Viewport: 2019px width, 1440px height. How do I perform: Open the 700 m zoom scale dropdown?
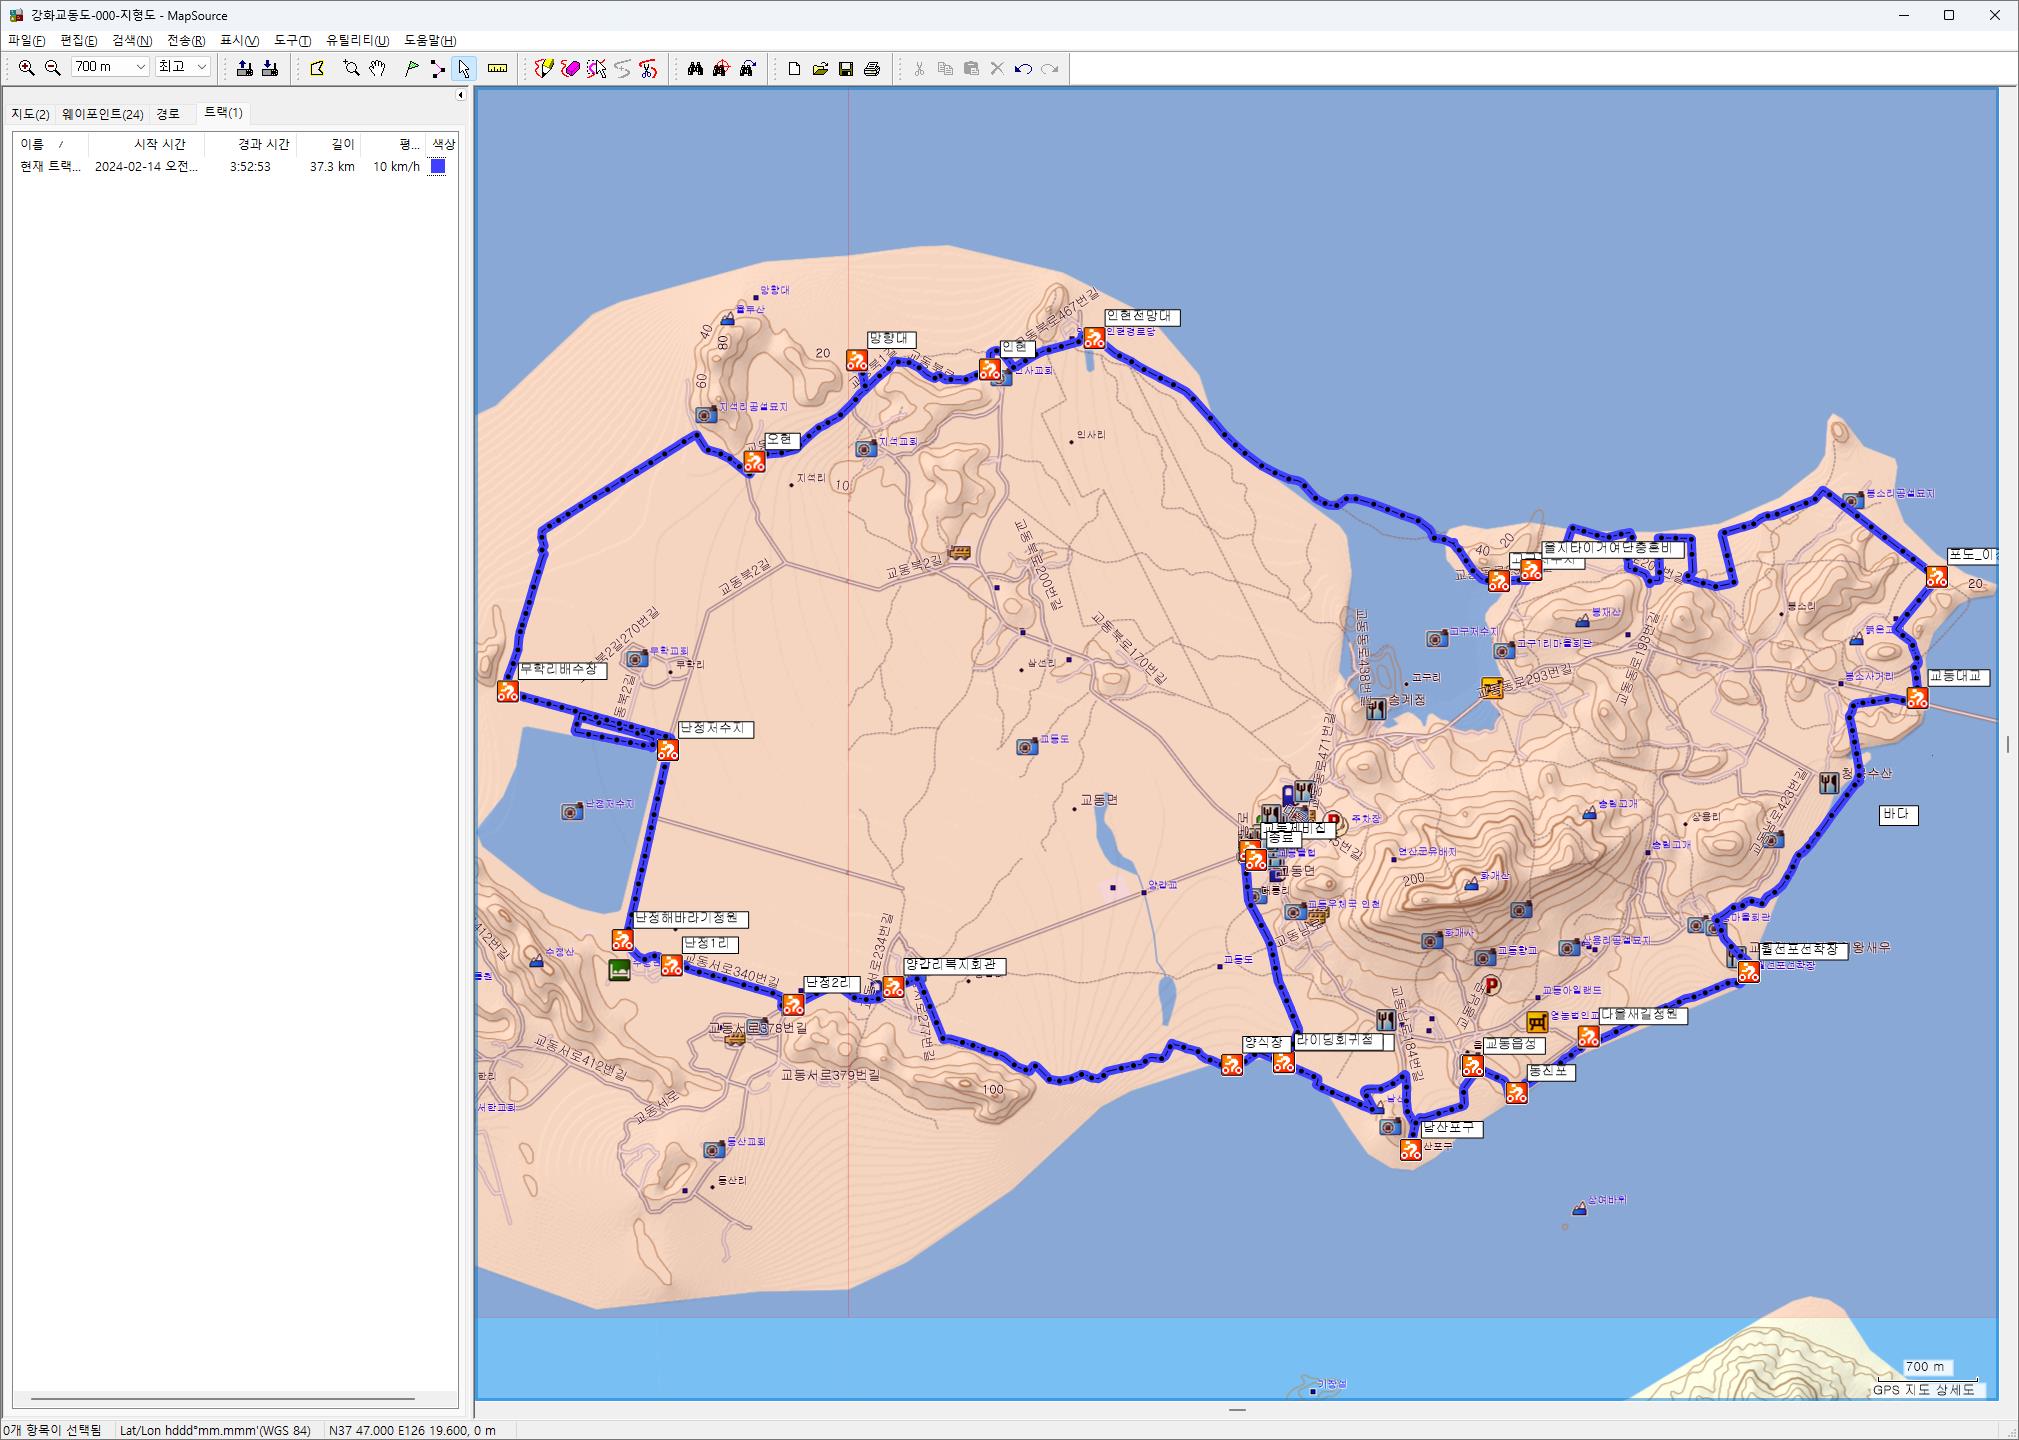tap(140, 67)
